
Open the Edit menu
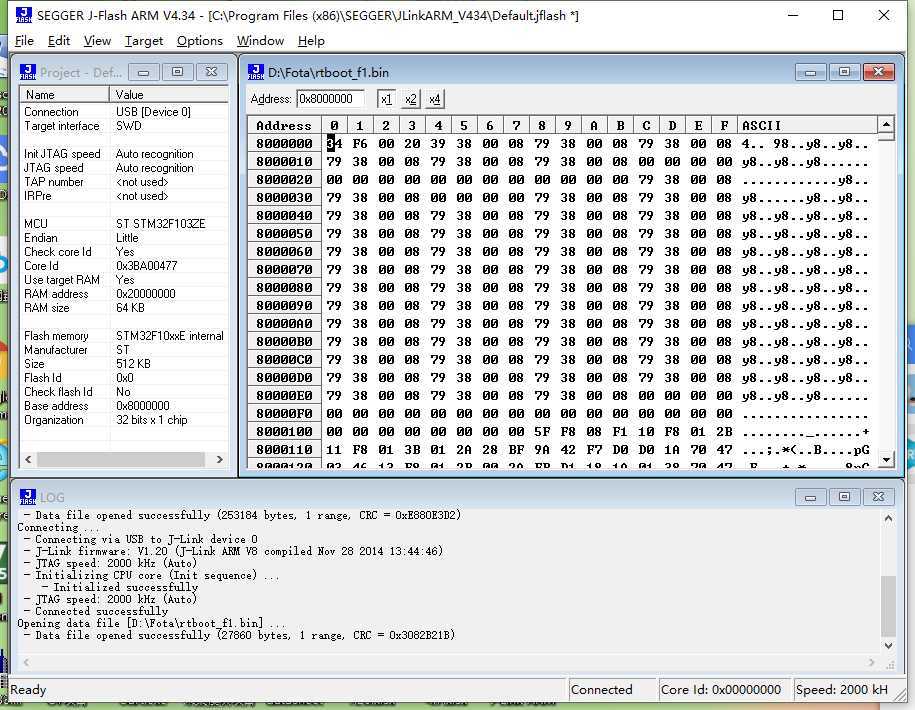(59, 41)
